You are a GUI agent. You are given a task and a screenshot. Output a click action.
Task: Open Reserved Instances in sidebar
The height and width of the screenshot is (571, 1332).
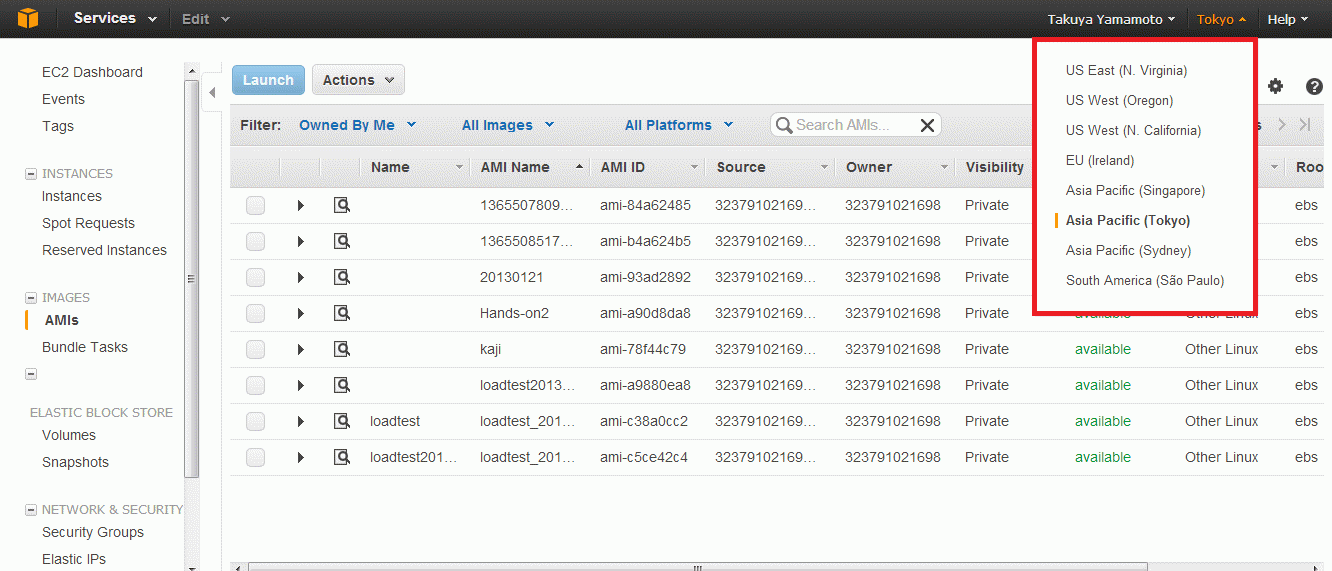tap(104, 250)
